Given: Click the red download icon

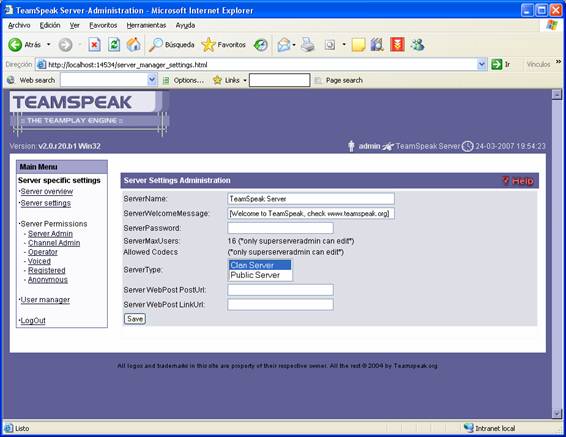Looking at the screenshot, I should [397, 45].
